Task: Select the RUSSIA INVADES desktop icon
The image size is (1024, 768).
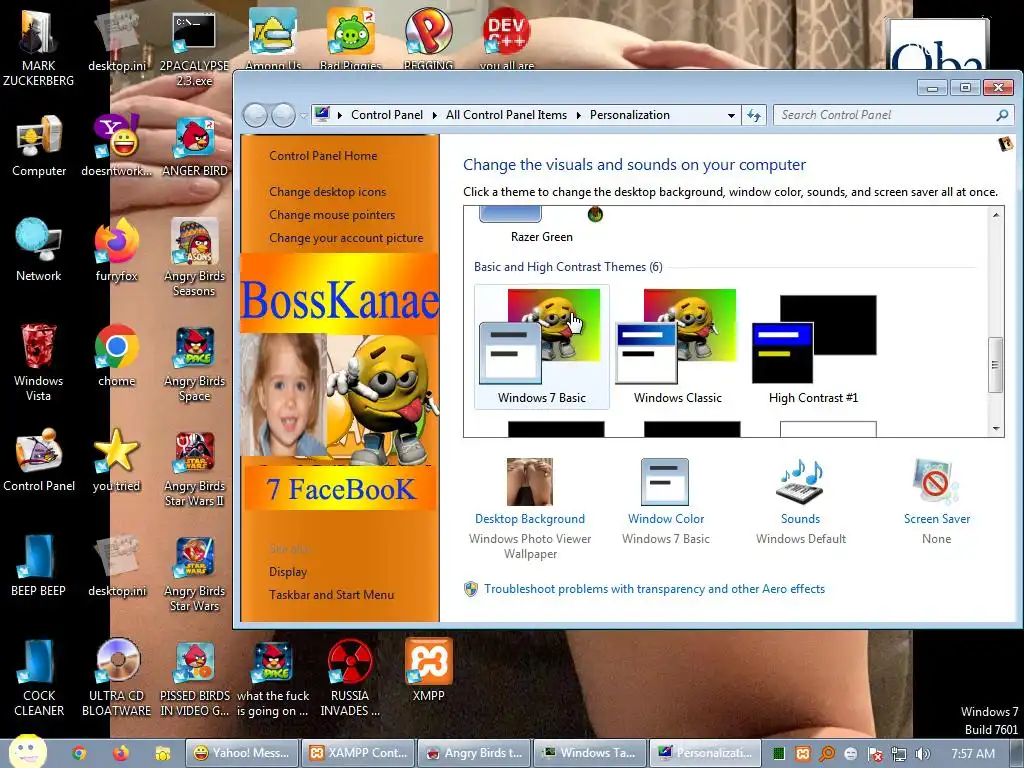Action: (x=349, y=678)
